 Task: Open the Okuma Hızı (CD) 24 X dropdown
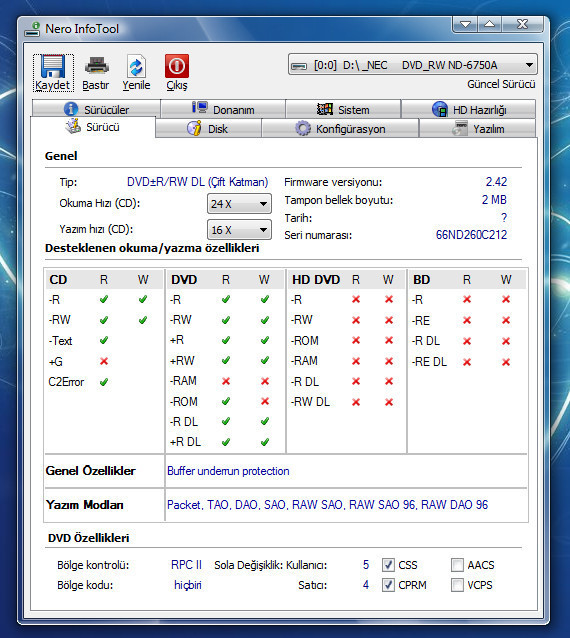(239, 203)
